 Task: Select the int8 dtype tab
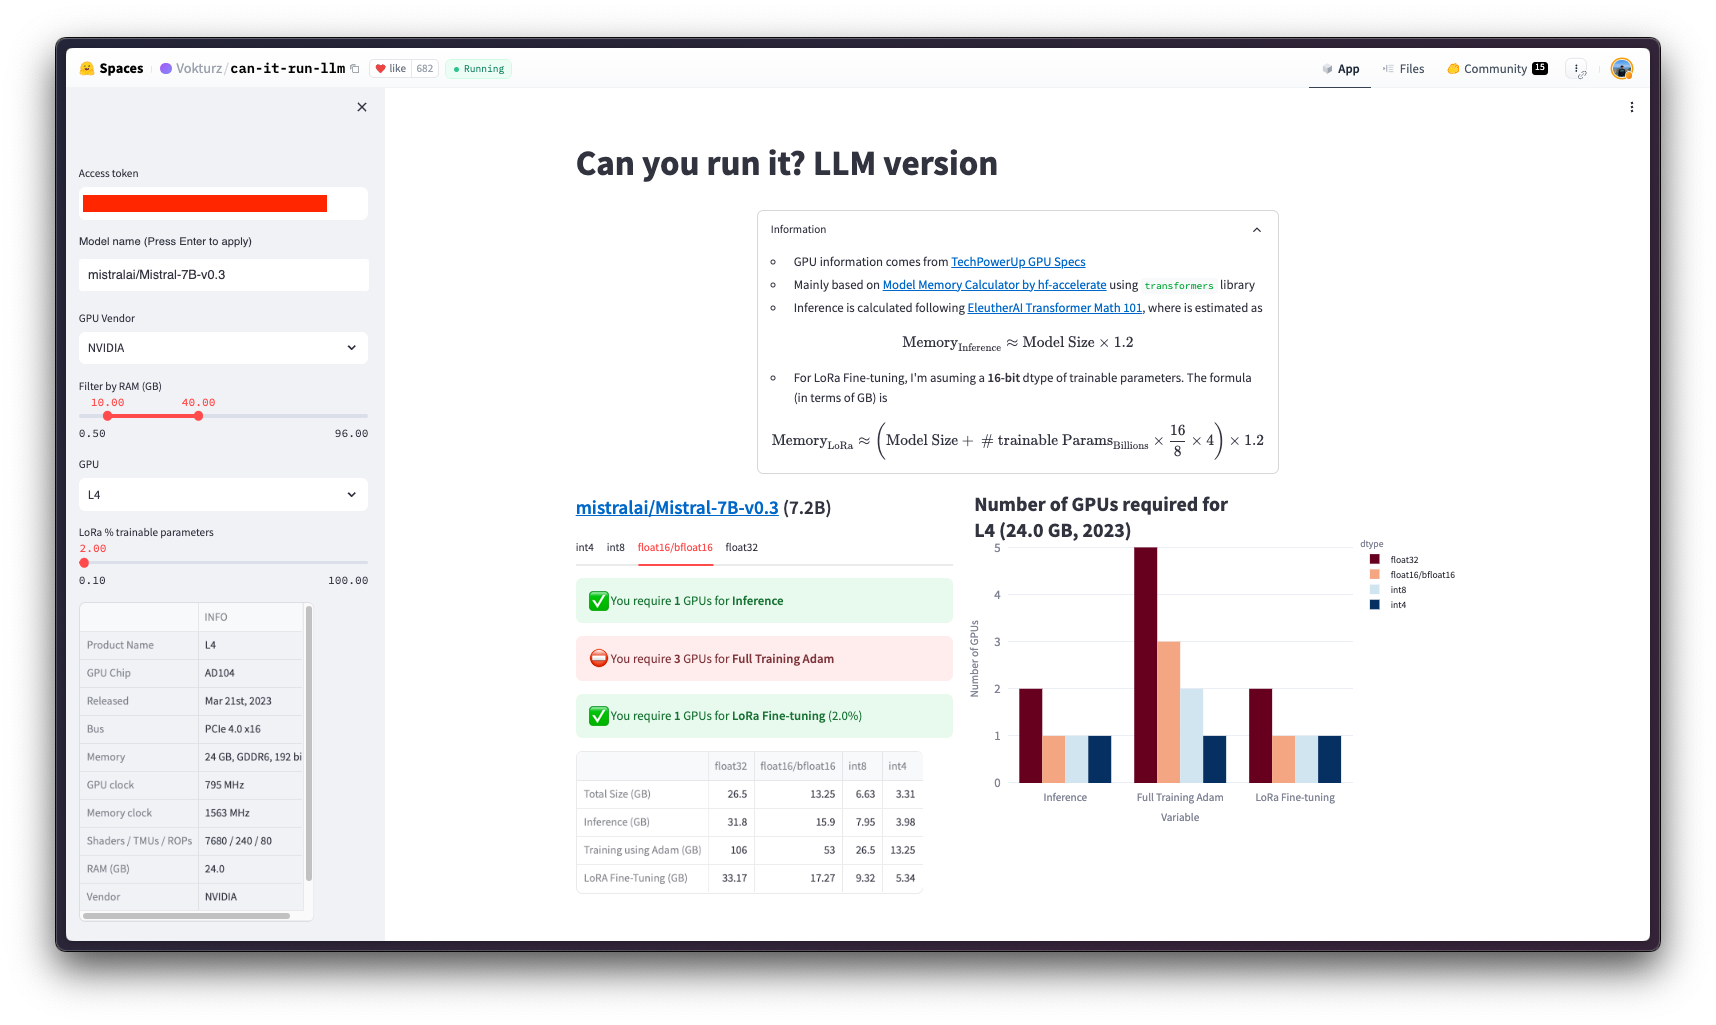point(616,548)
